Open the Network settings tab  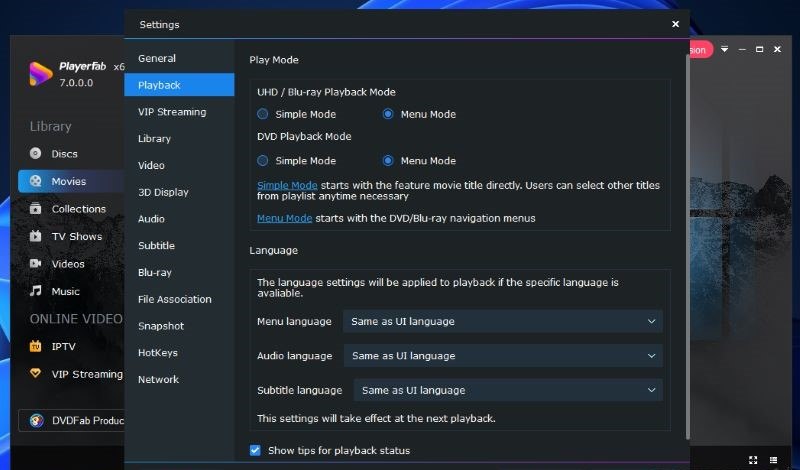[x=179, y=379]
